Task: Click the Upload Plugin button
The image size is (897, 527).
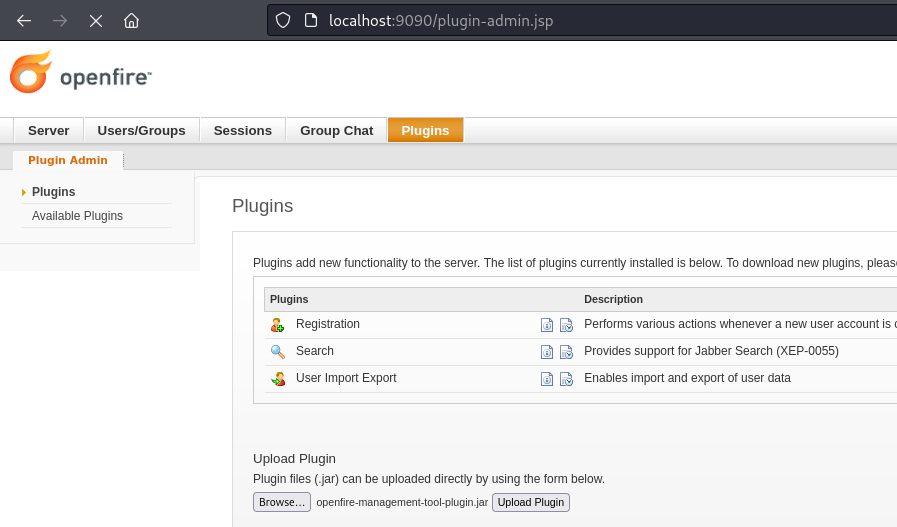Action: [x=530, y=502]
